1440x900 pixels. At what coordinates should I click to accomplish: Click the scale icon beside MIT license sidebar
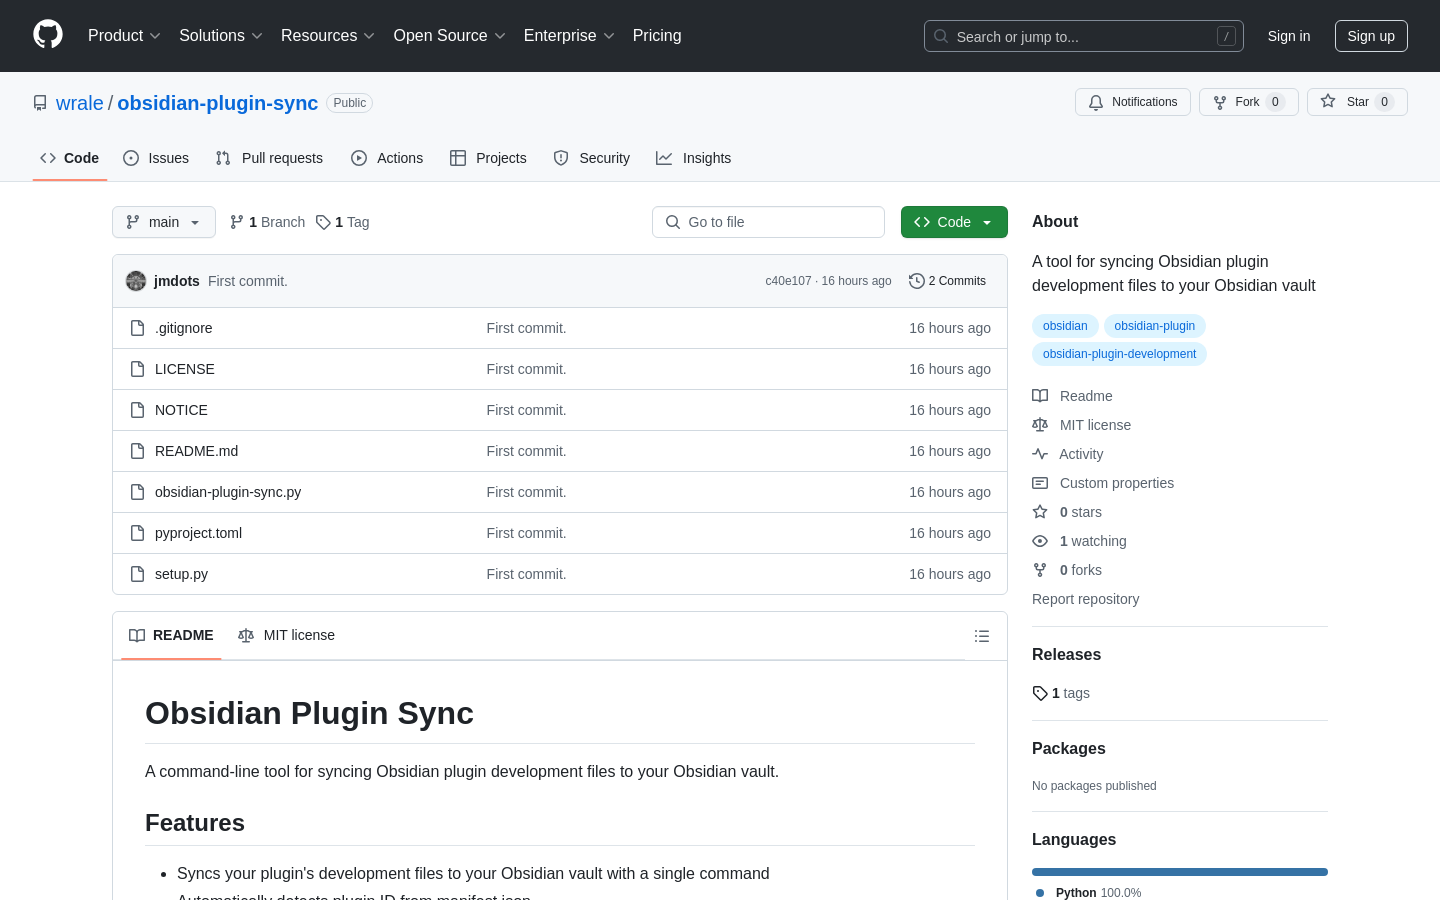1040,425
